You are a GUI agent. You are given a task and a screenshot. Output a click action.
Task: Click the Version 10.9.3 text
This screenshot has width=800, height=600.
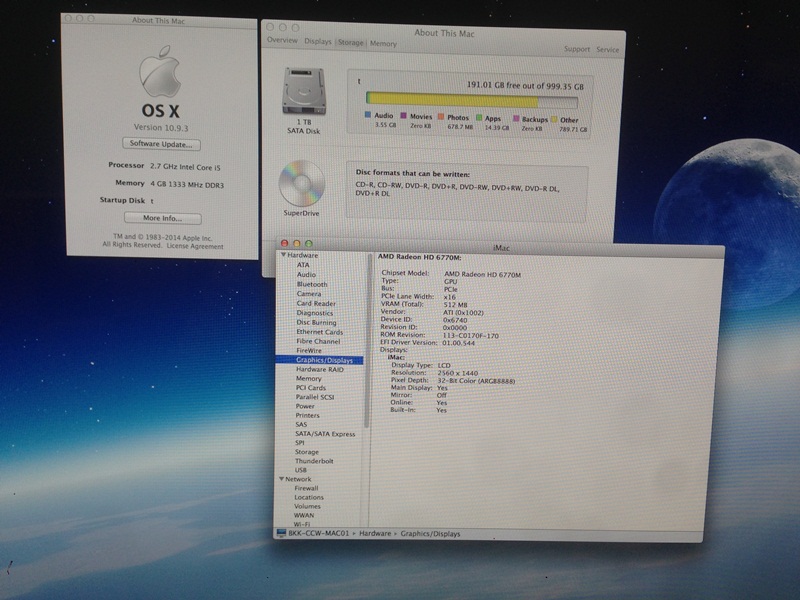[x=161, y=127]
